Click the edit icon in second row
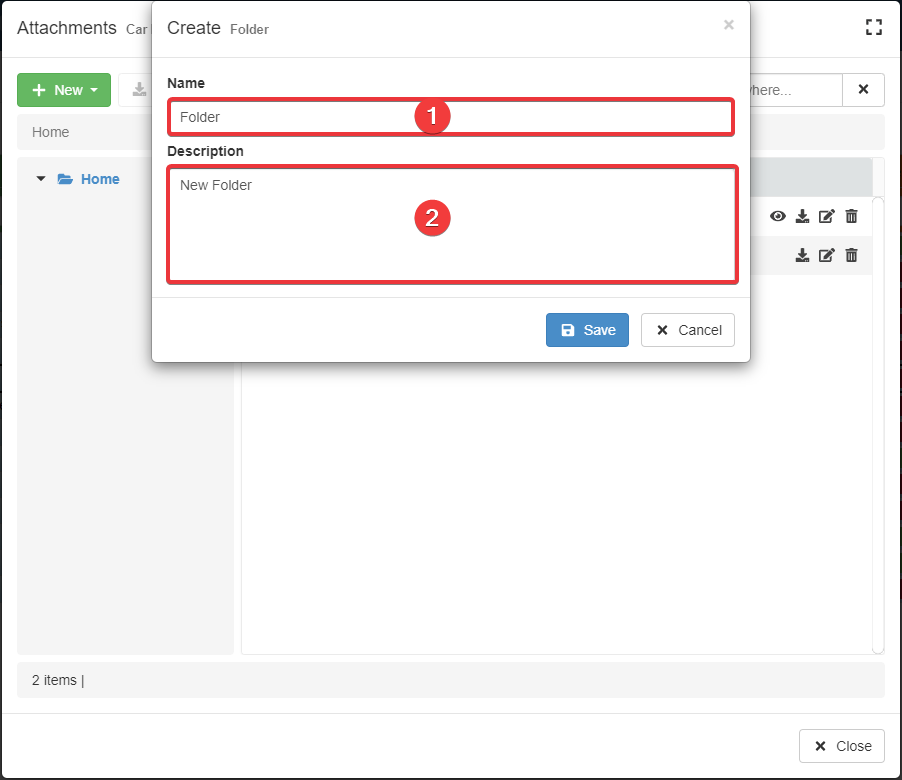The width and height of the screenshot is (902, 780). 826,255
